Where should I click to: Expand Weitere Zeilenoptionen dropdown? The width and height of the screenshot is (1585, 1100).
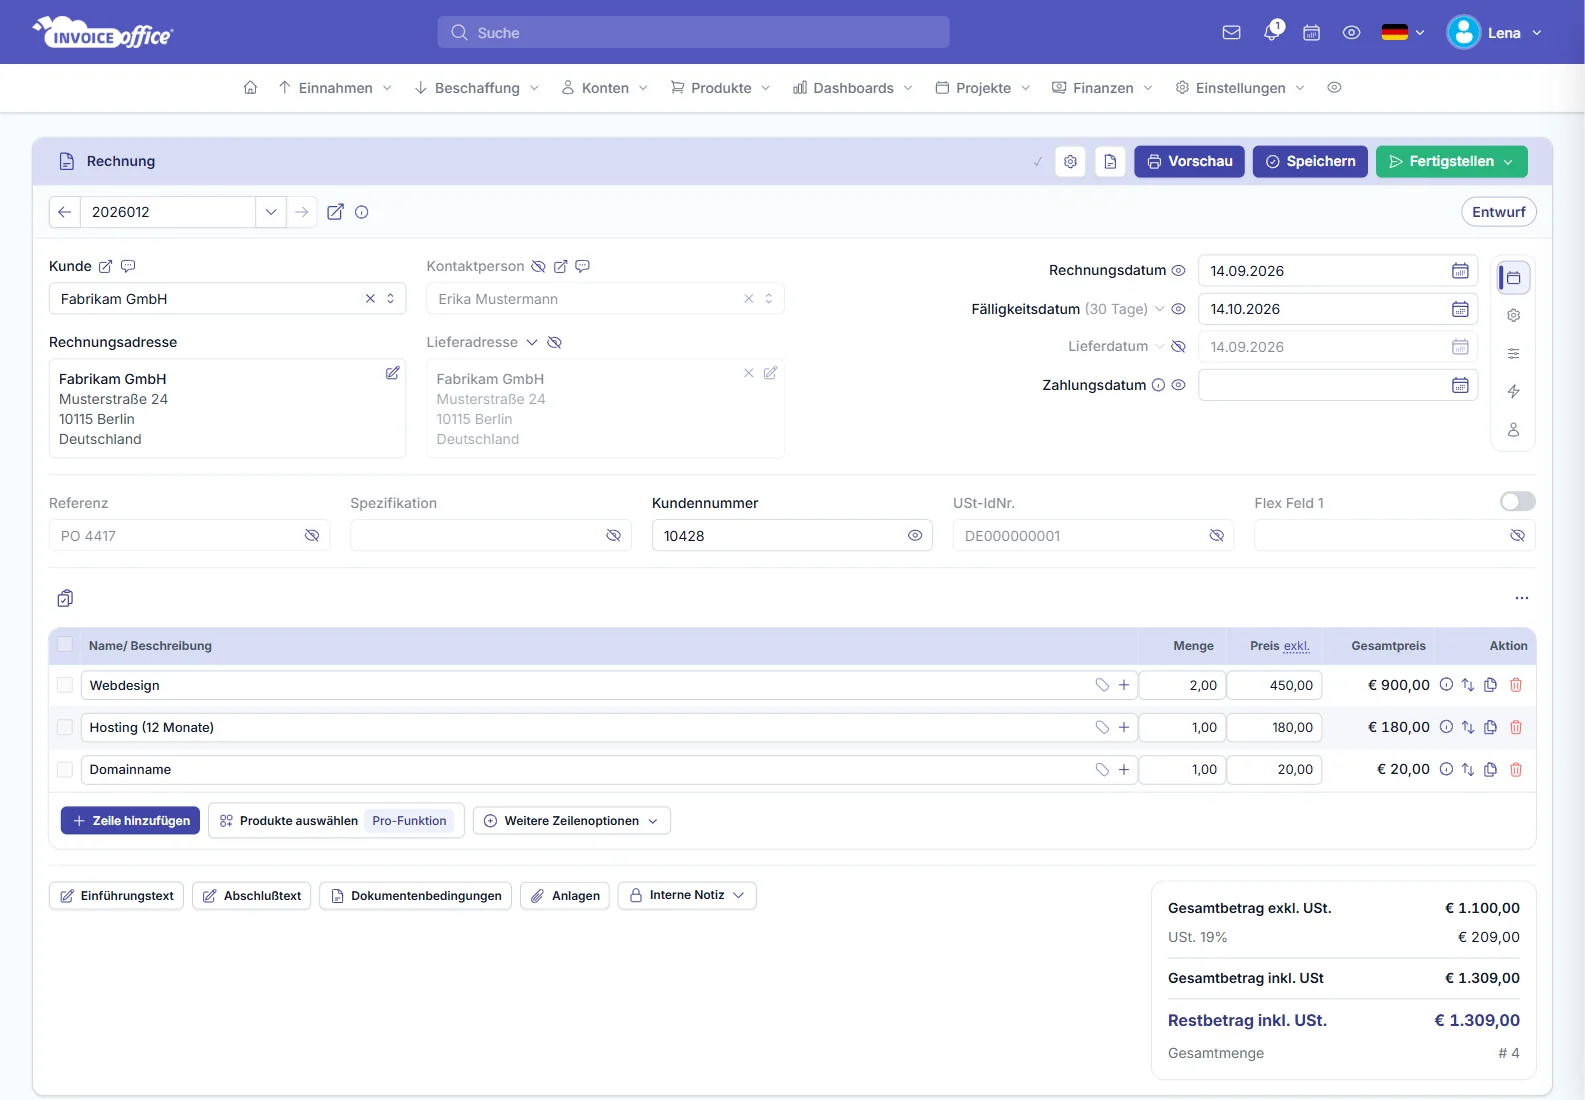[x=571, y=821]
